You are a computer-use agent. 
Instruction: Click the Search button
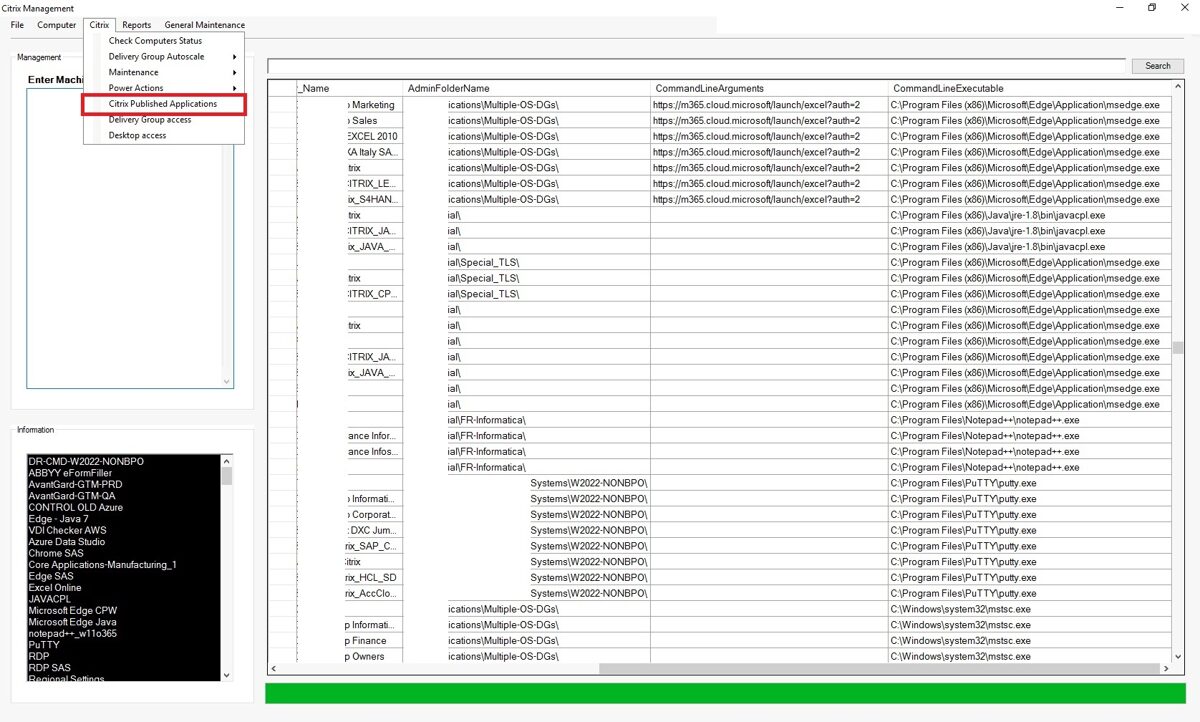1158,66
